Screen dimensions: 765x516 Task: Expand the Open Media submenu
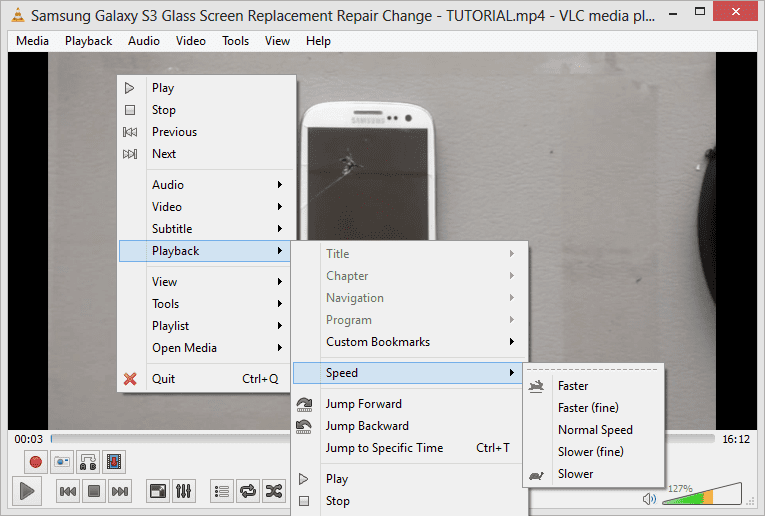click(x=207, y=347)
